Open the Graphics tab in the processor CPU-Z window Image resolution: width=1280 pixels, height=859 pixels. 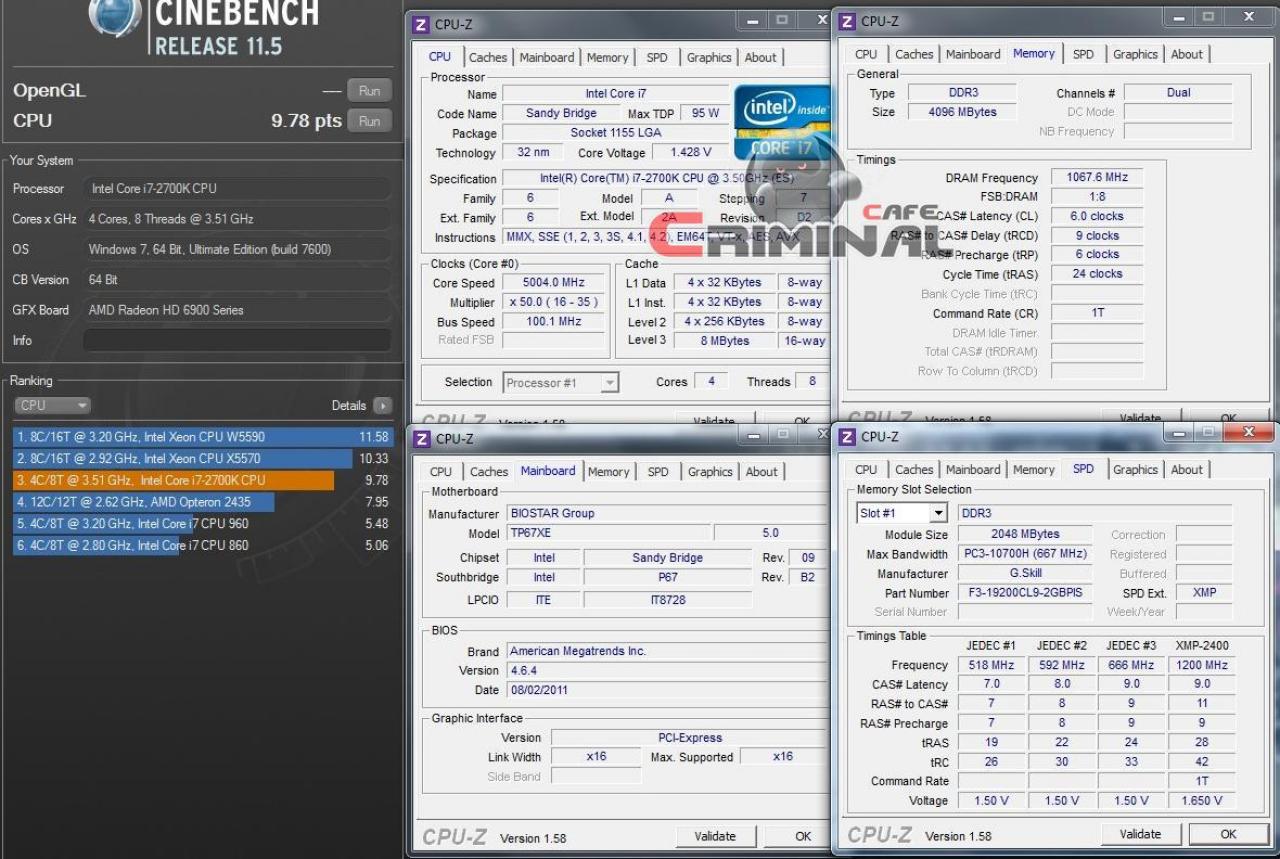coord(709,58)
